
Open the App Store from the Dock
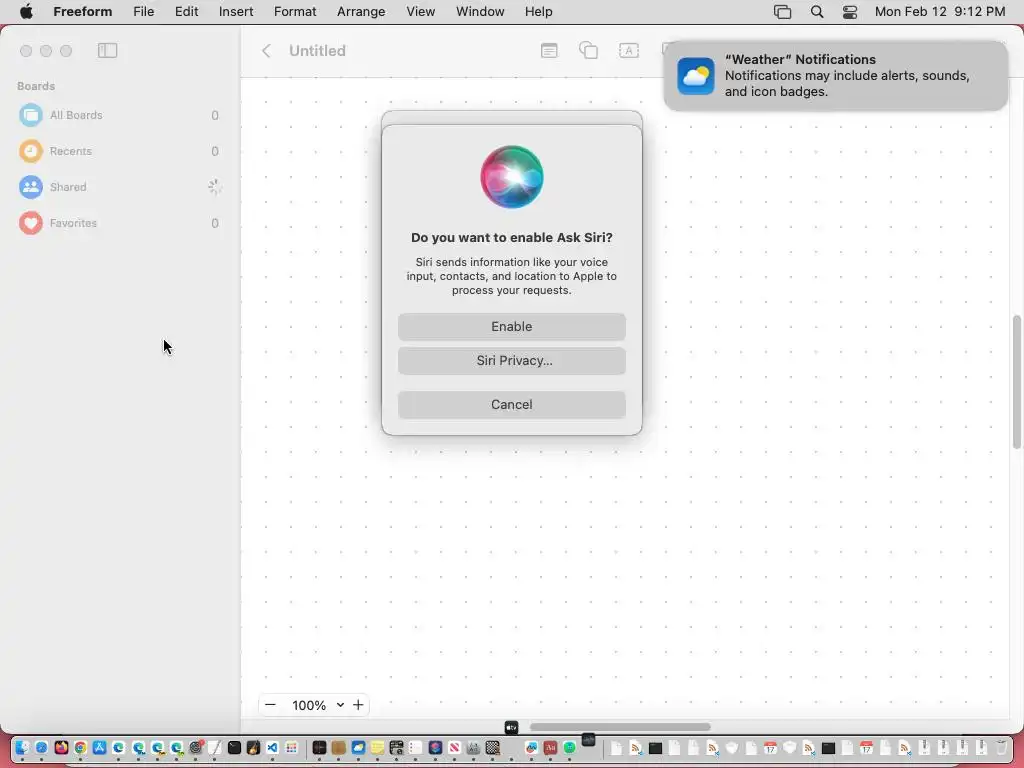[99, 747]
